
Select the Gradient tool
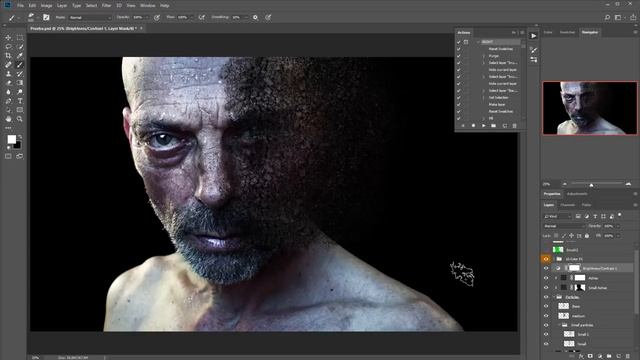coord(20,83)
